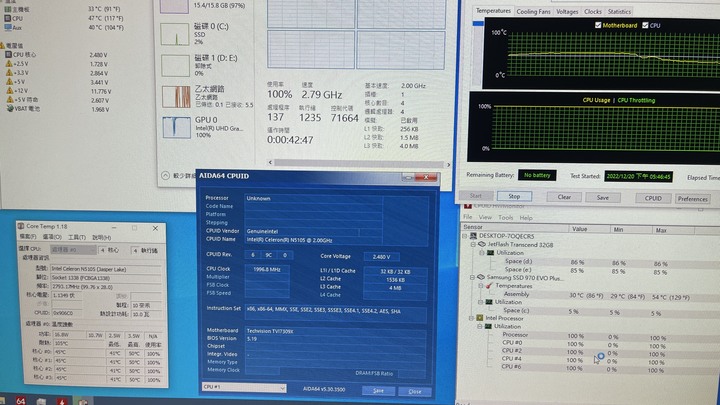This screenshot has height=405, width=720.
Task: Click the +3.3 V voltage warning icon
Action: 9,73
